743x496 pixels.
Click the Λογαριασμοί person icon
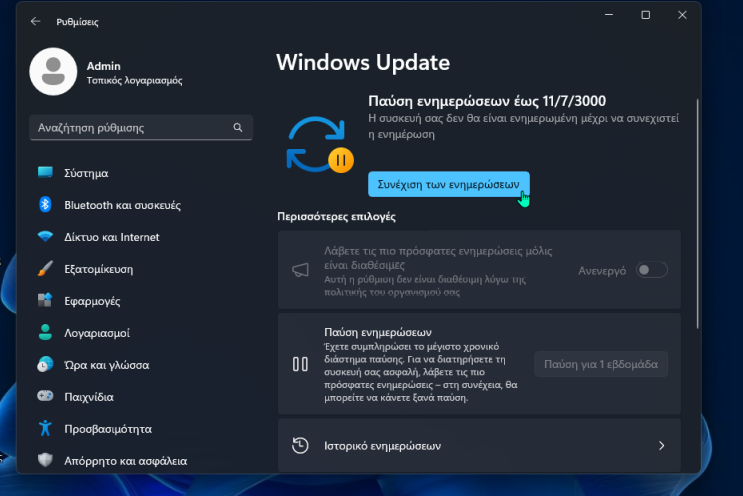click(45, 333)
